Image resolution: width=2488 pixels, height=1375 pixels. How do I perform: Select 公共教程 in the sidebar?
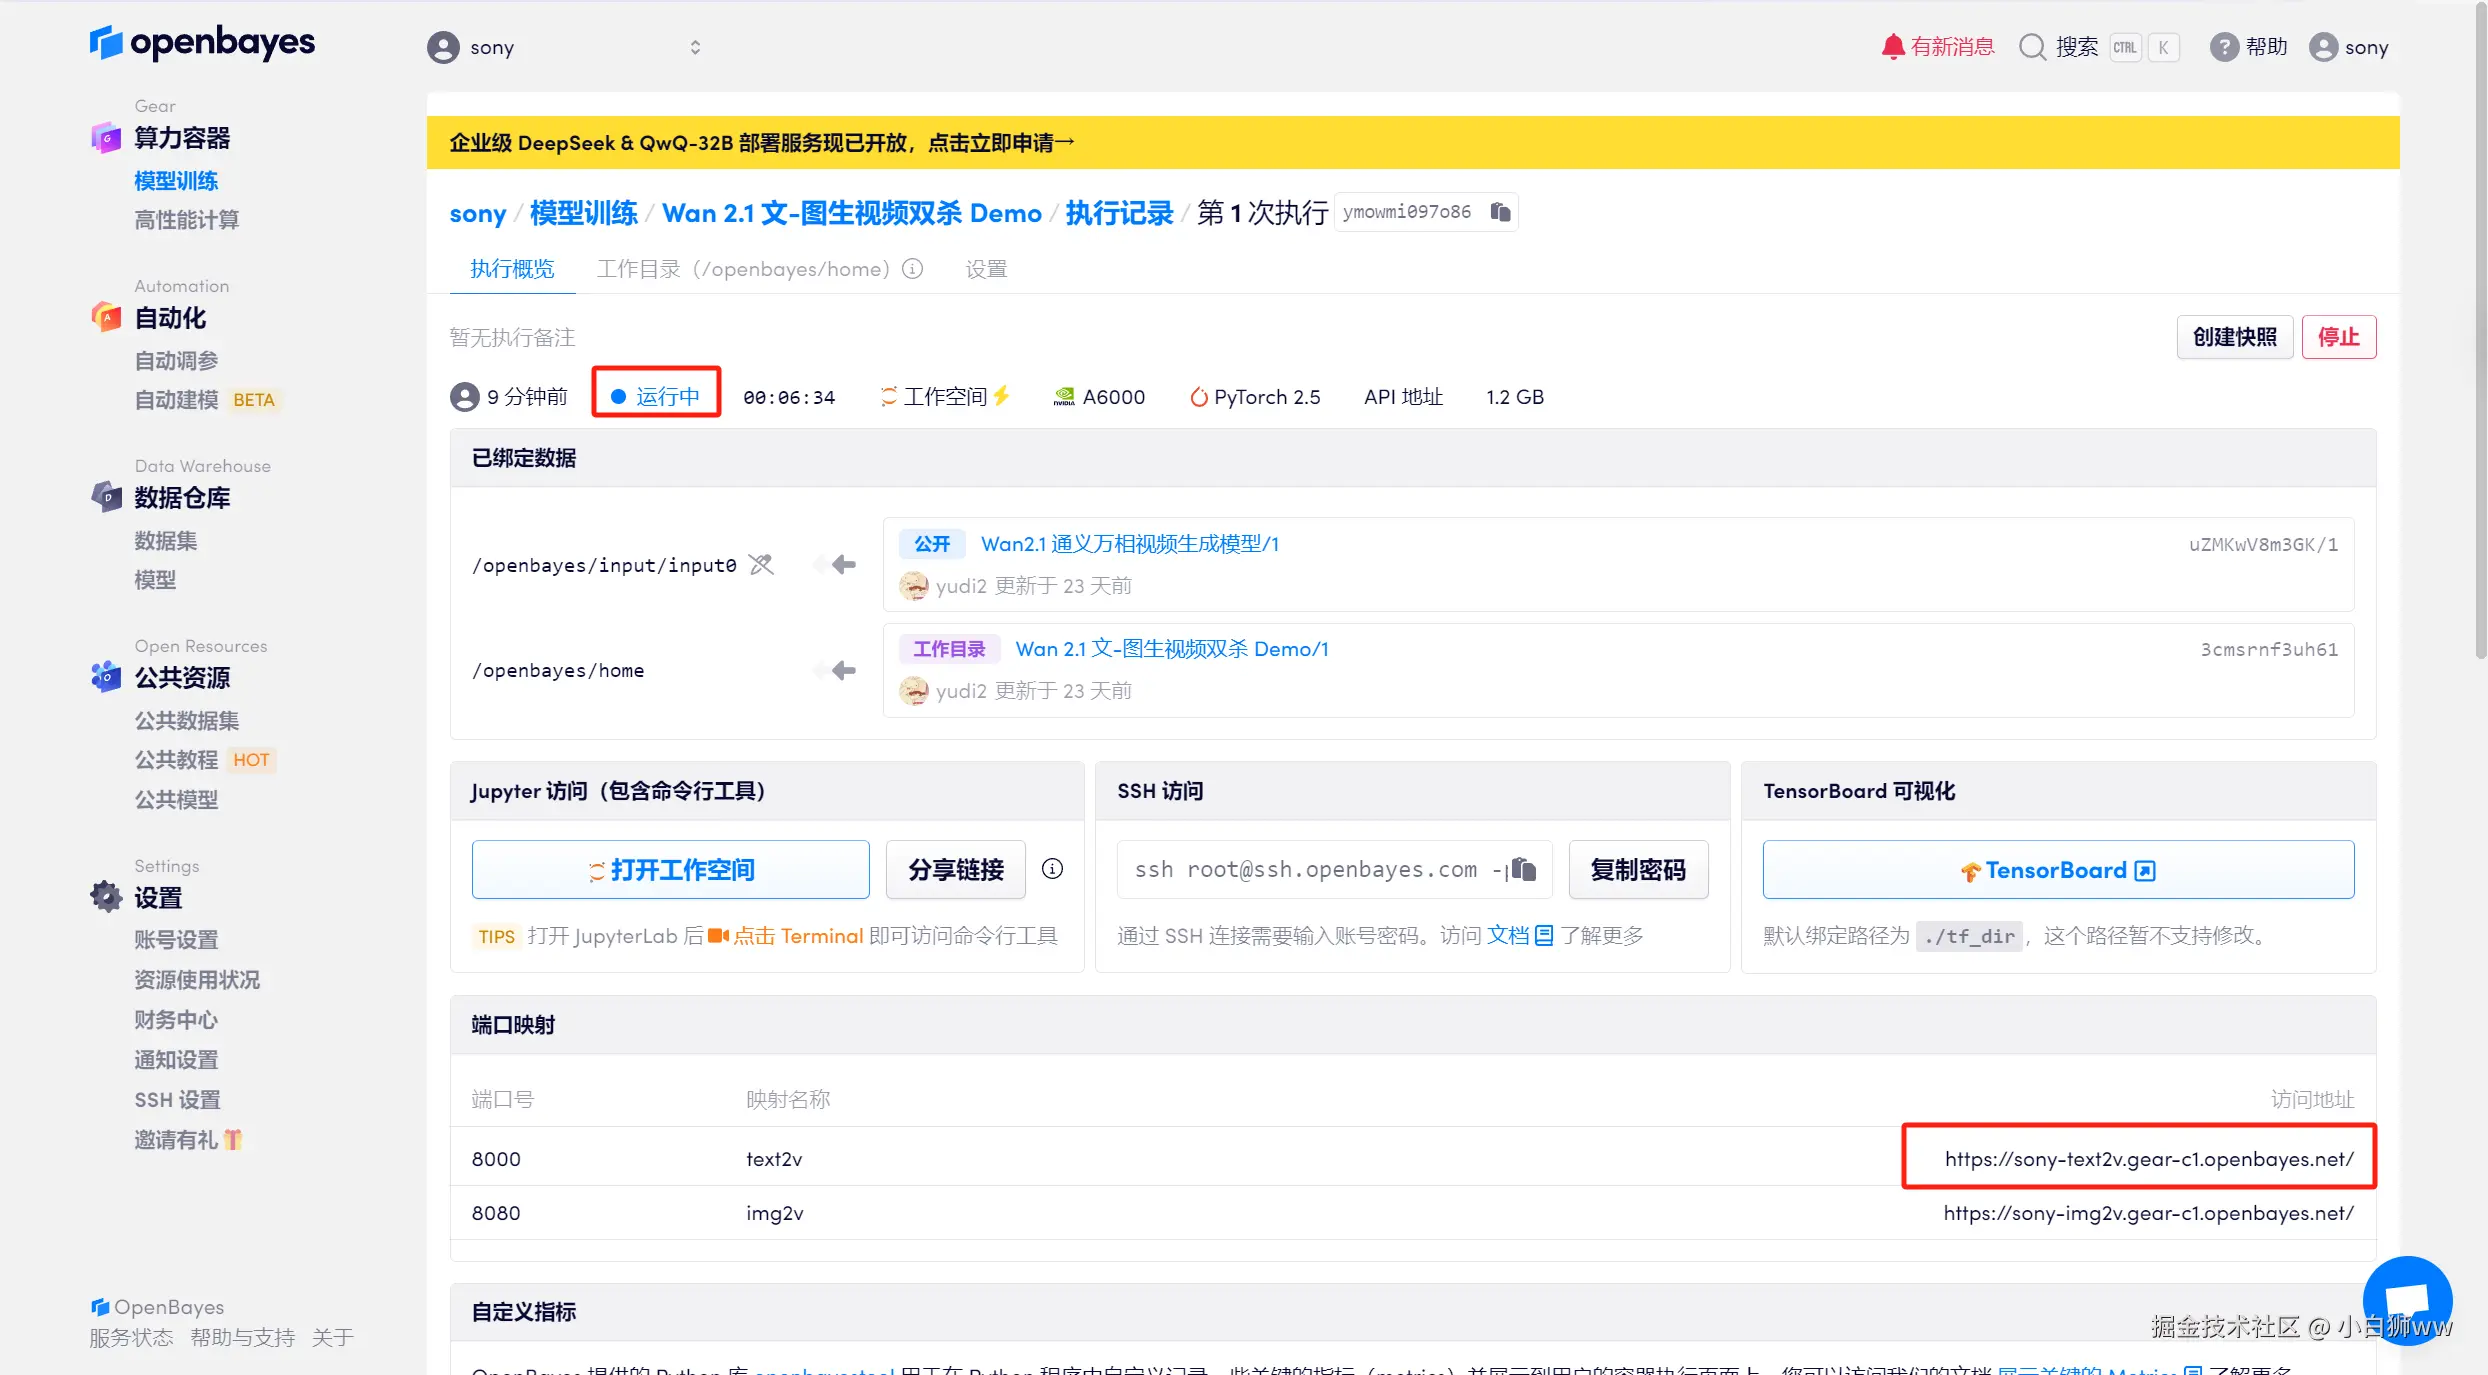(x=176, y=760)
